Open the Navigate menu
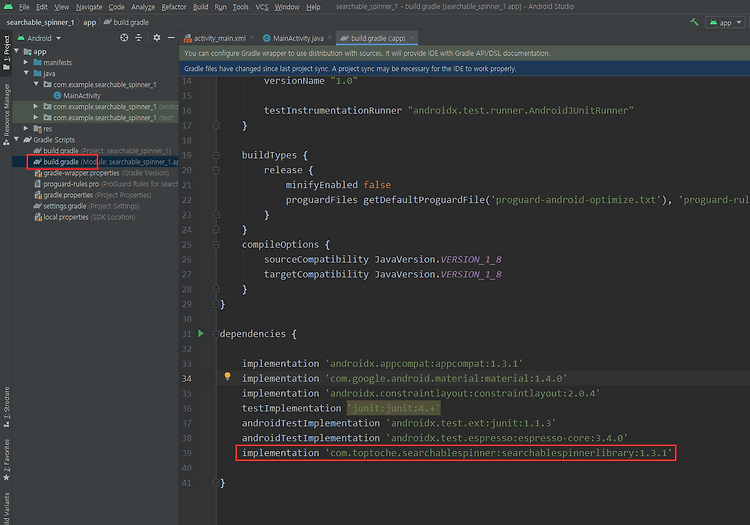750x525 pixels. point(89,7)
